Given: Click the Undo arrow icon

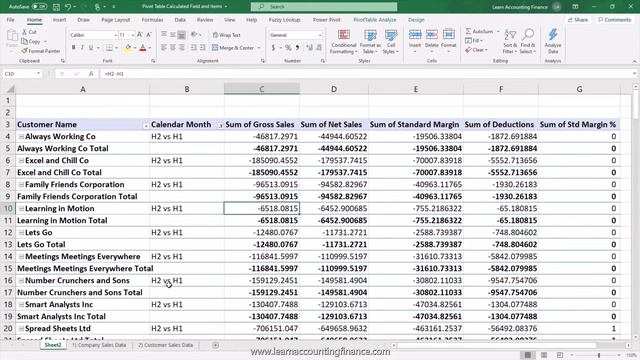Looking at the screenshot, I should tap(68, 7).
